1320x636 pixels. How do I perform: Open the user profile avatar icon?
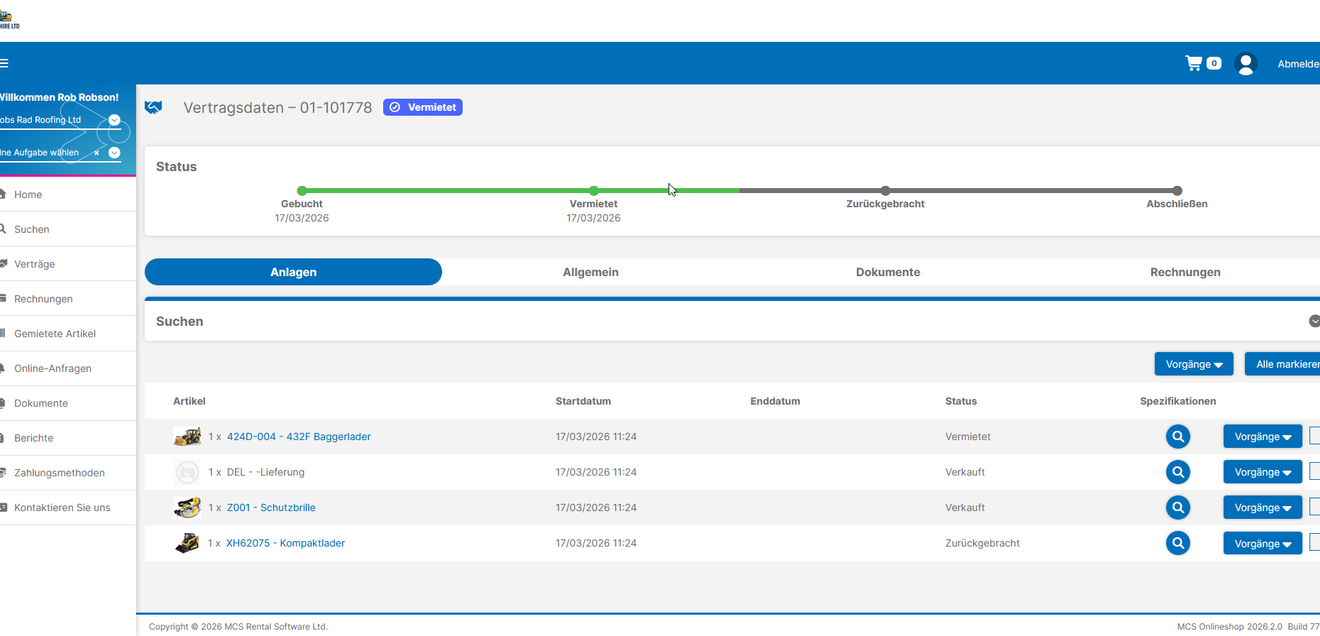click(x=1245, y=63)
